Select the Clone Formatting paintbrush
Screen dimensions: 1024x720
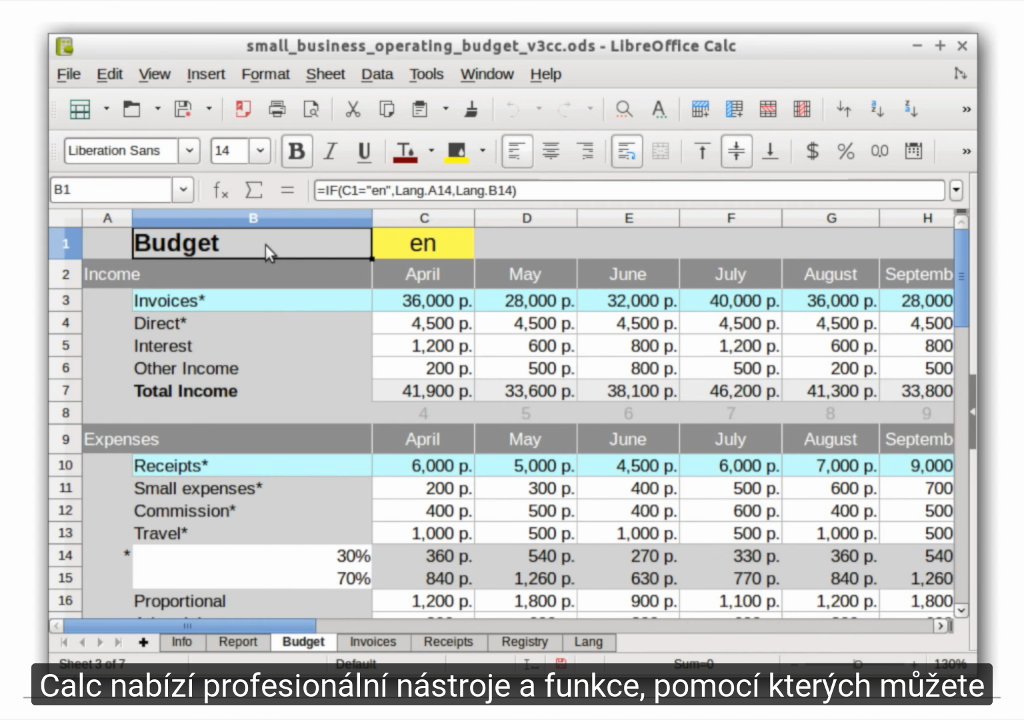coord(471,109)
